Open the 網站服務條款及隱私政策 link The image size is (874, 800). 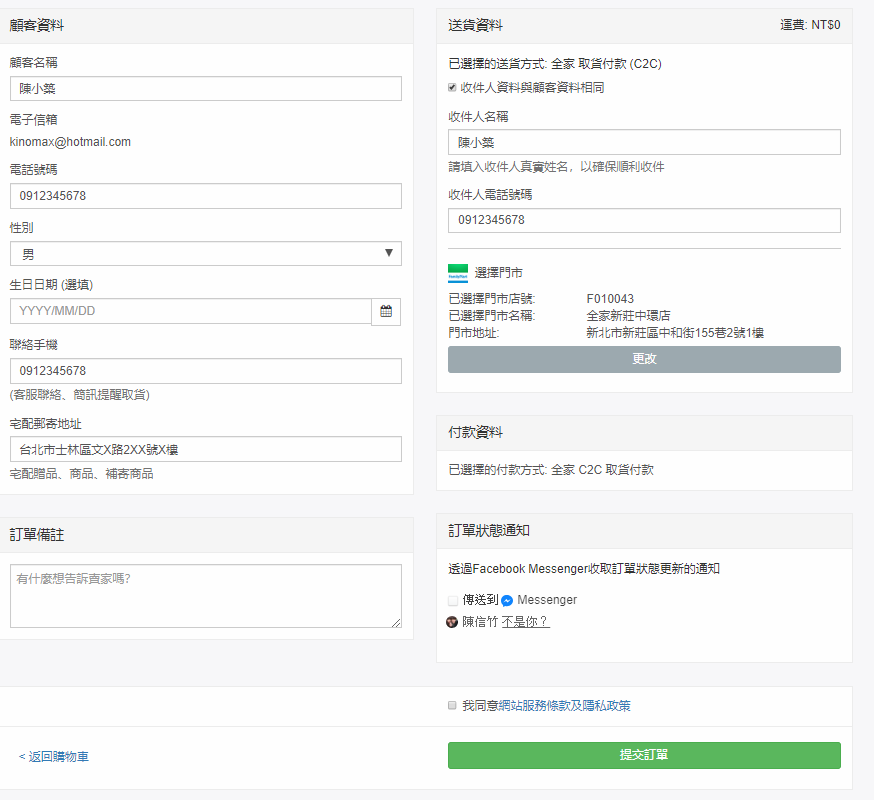click(571, 706)
